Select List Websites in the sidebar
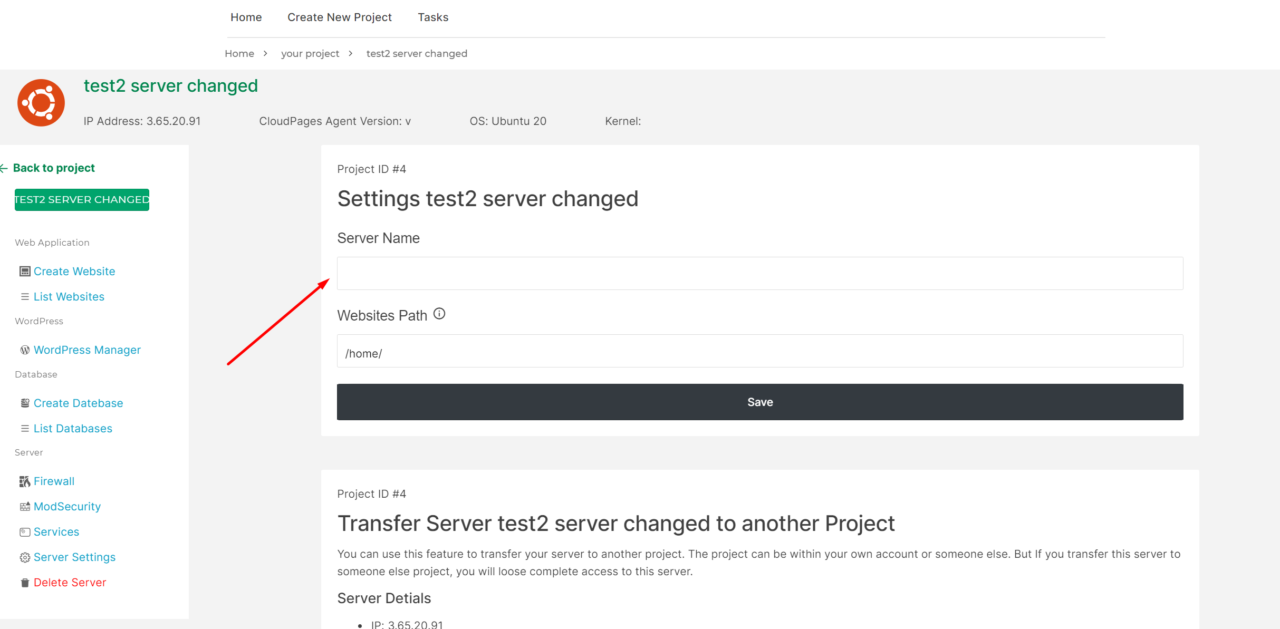 pyautogui.click(x=69, y=296)
